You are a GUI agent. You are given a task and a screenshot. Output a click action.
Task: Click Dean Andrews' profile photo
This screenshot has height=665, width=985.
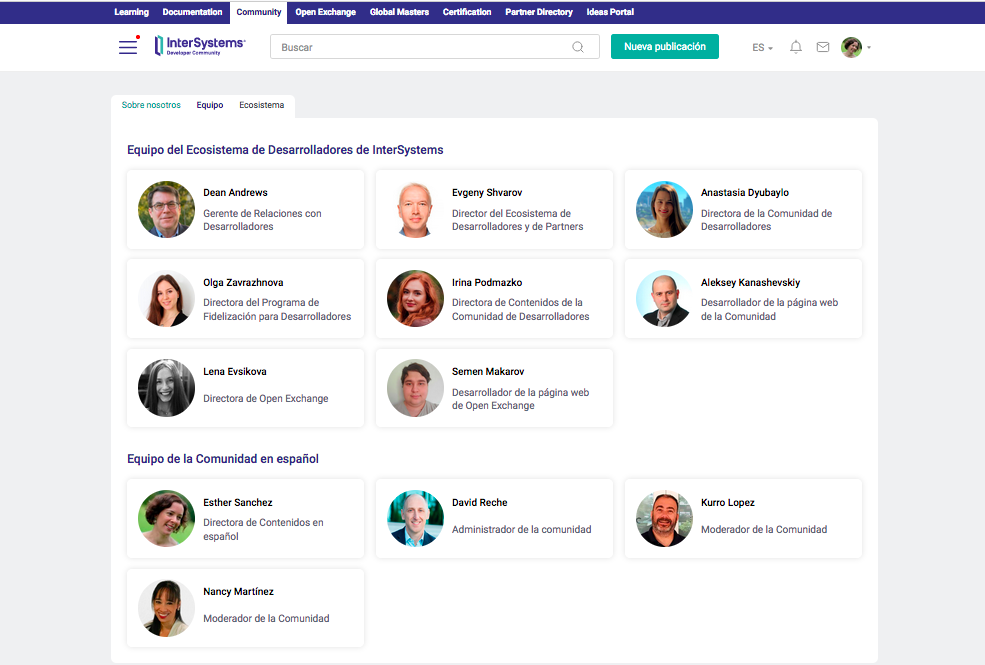(x=166, y=209)
